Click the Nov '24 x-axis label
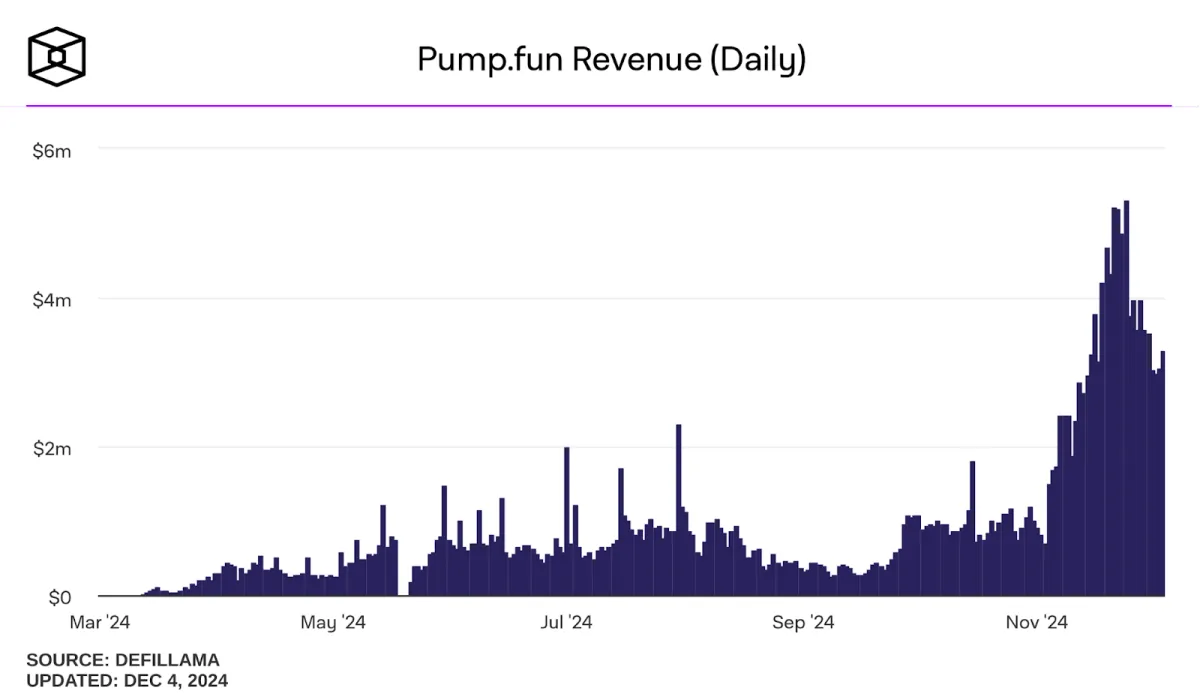 tap(1037, 623)
